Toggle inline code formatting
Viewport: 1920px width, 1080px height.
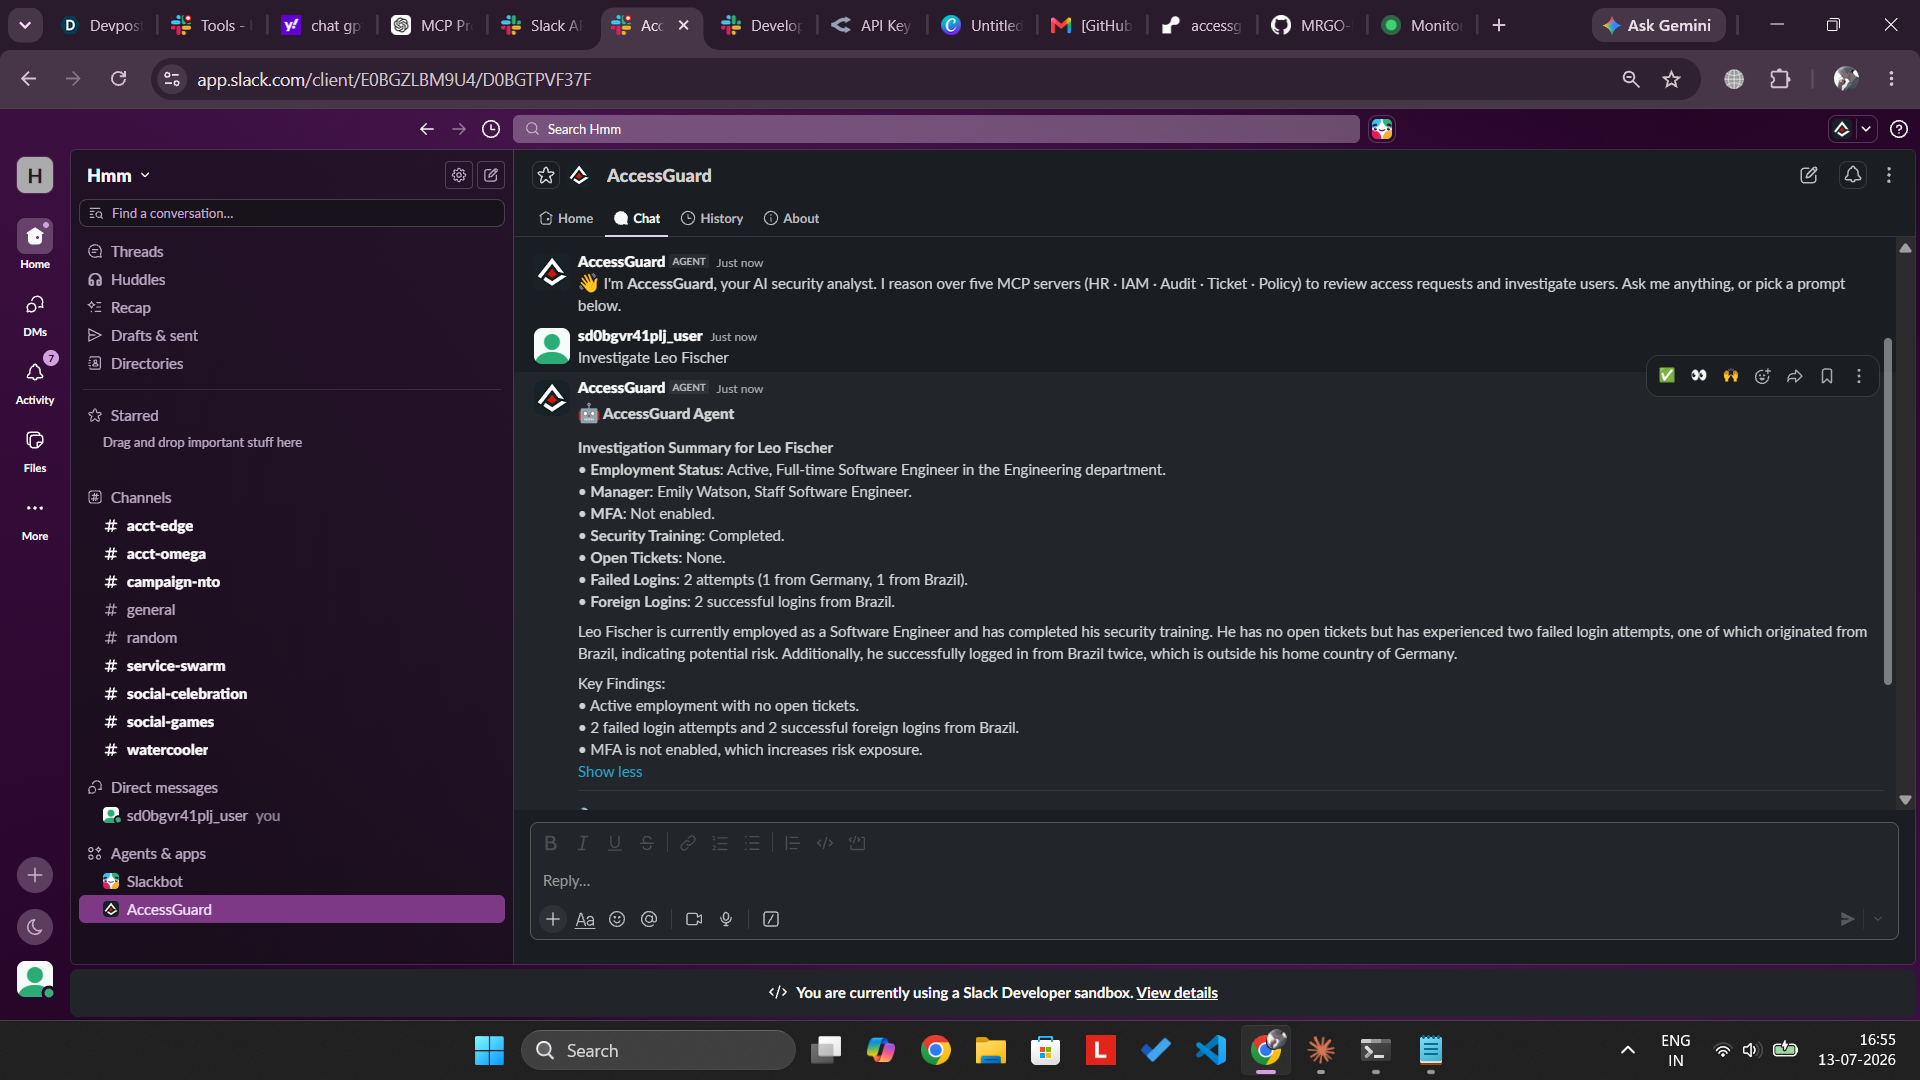click(825, 843)
